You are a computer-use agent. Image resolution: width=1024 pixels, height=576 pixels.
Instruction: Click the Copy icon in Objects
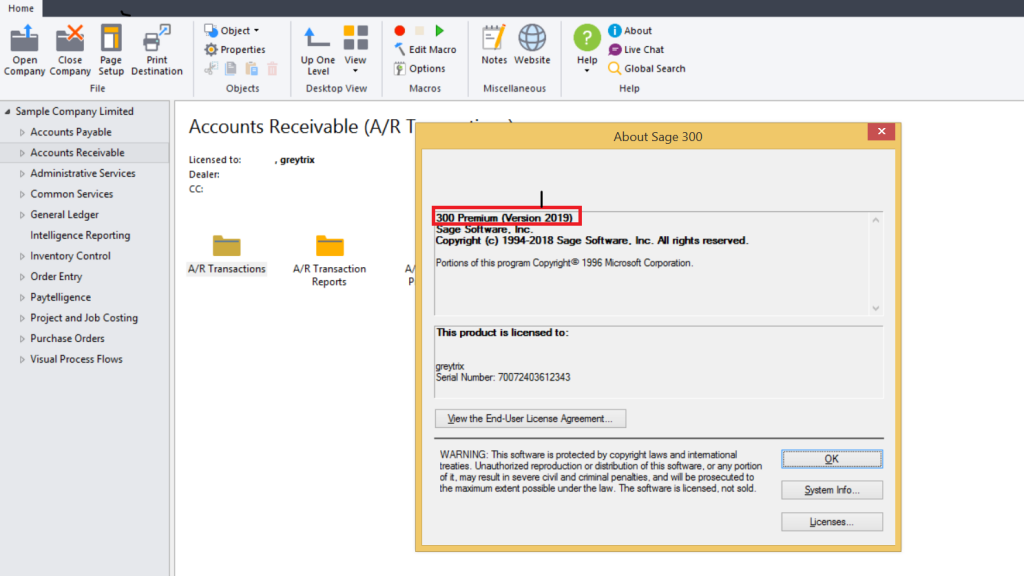231,69
